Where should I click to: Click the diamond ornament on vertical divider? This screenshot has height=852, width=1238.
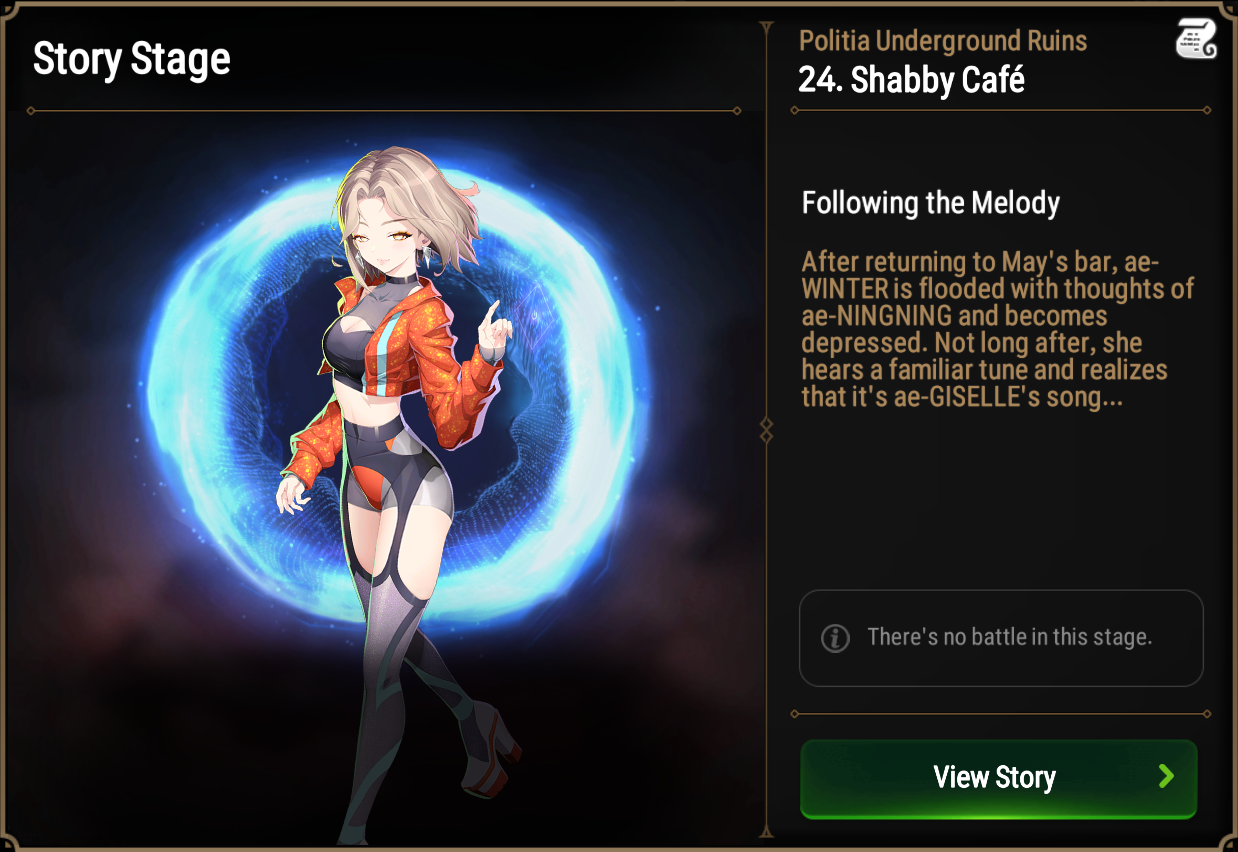coord(767,431)
